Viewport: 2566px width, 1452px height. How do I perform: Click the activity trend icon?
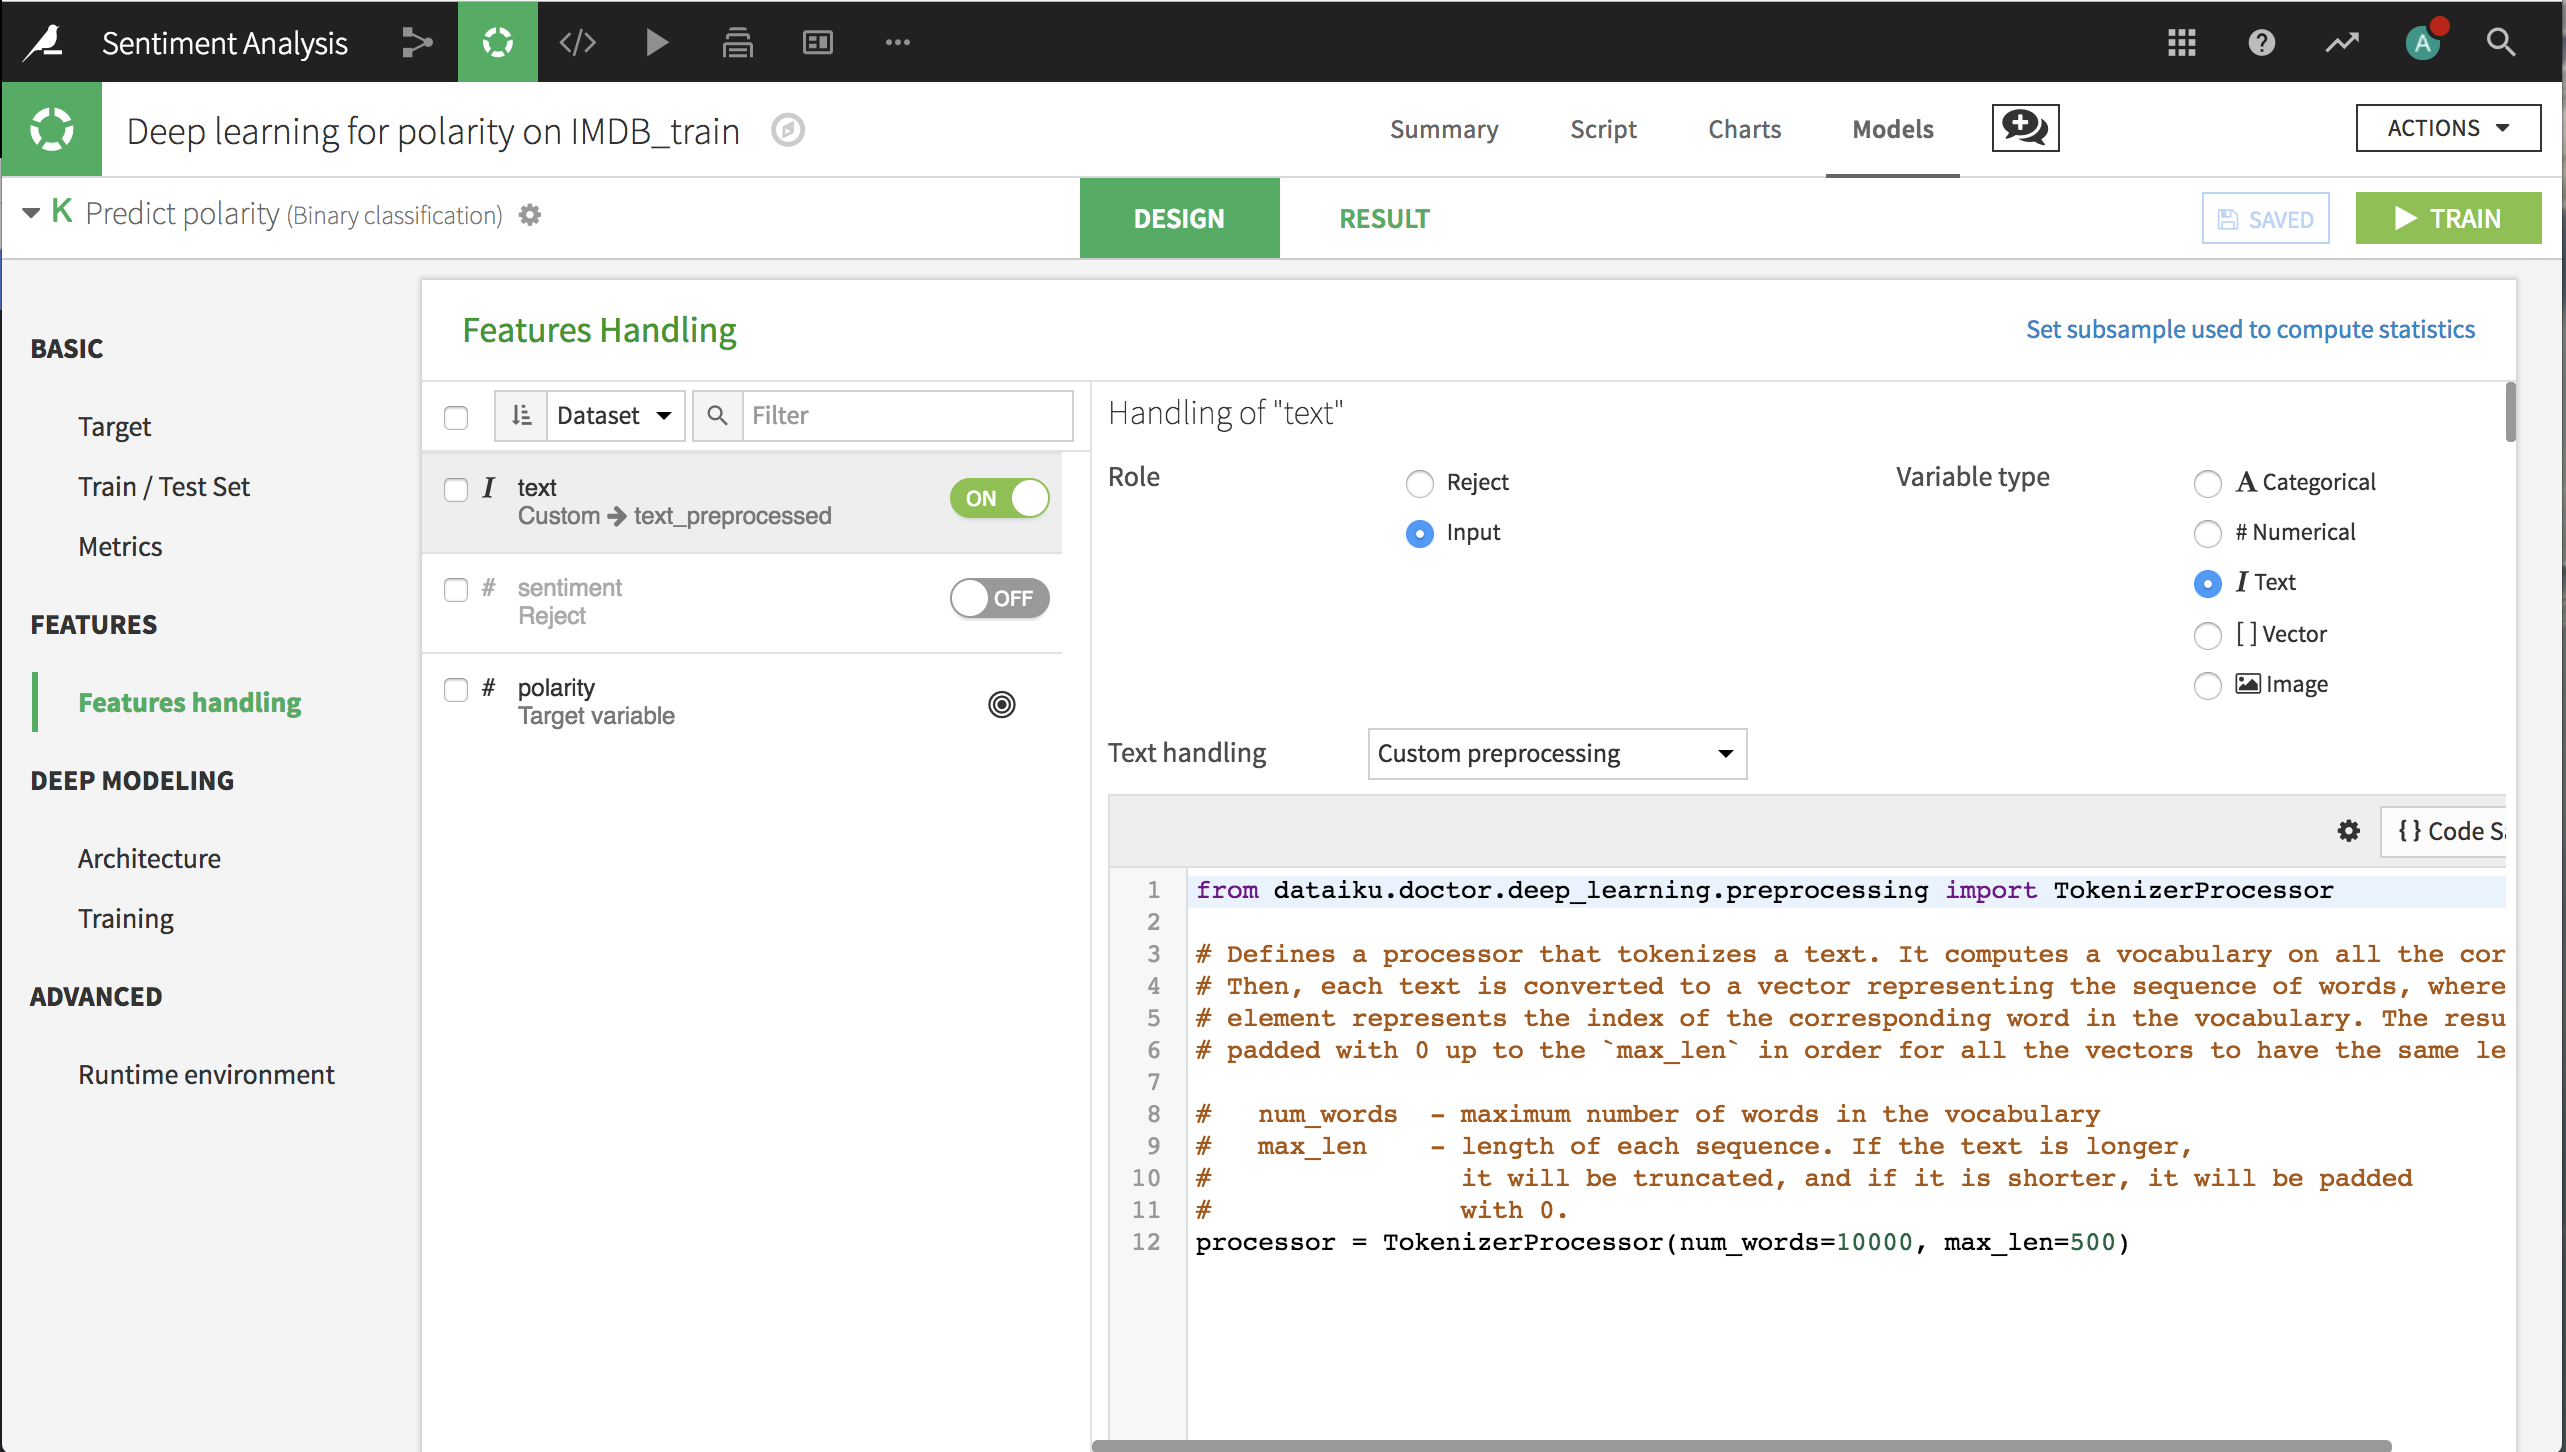(2341, 42)
